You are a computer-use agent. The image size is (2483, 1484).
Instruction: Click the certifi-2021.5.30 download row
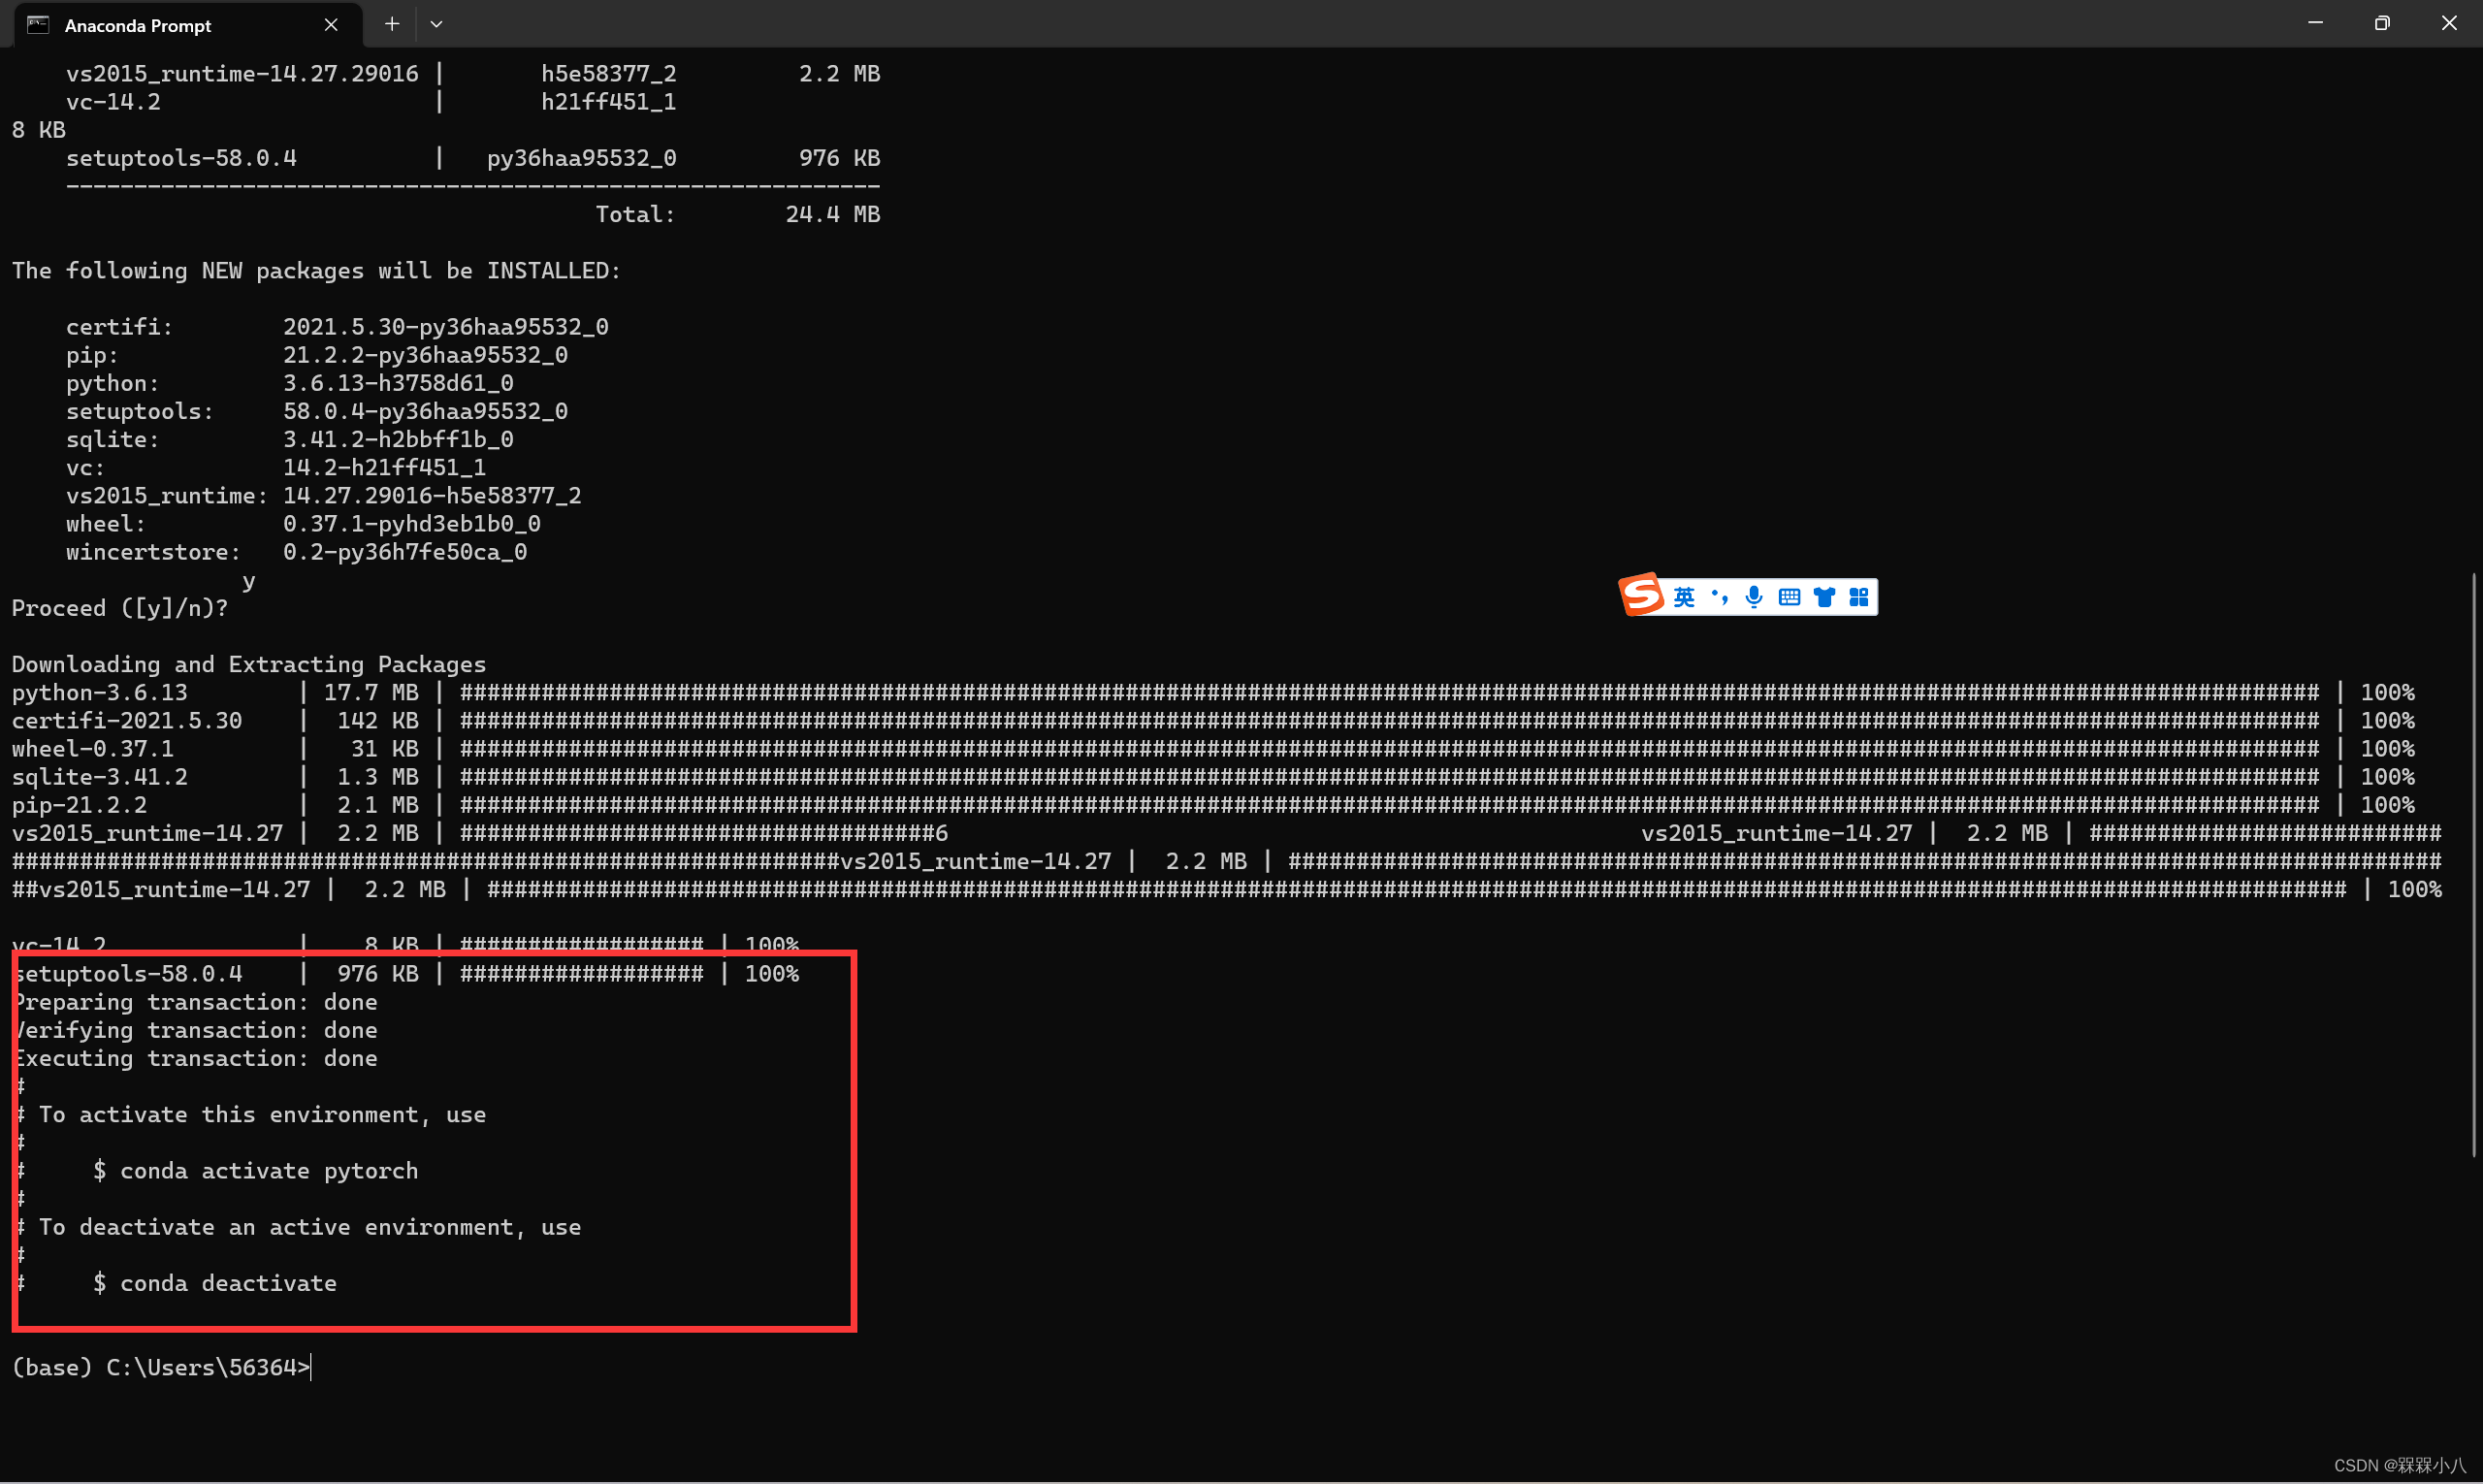pyautogui.click(x=1213, y=721)
